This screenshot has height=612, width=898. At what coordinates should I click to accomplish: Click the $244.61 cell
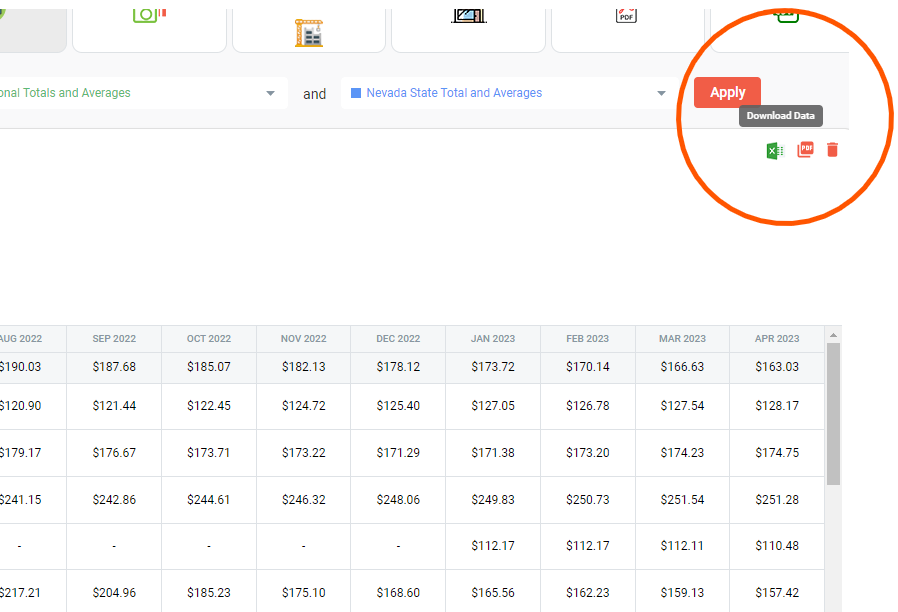click(209, 500)
